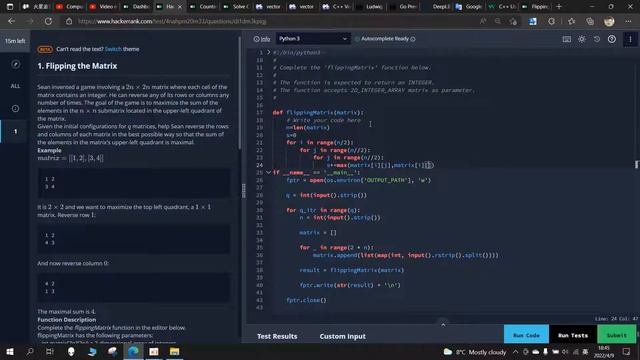Image resolution: width=640 pixels, height=360 pixels.
Task: Switch to the Ludwig browser tab
Action: coord(370,7)
